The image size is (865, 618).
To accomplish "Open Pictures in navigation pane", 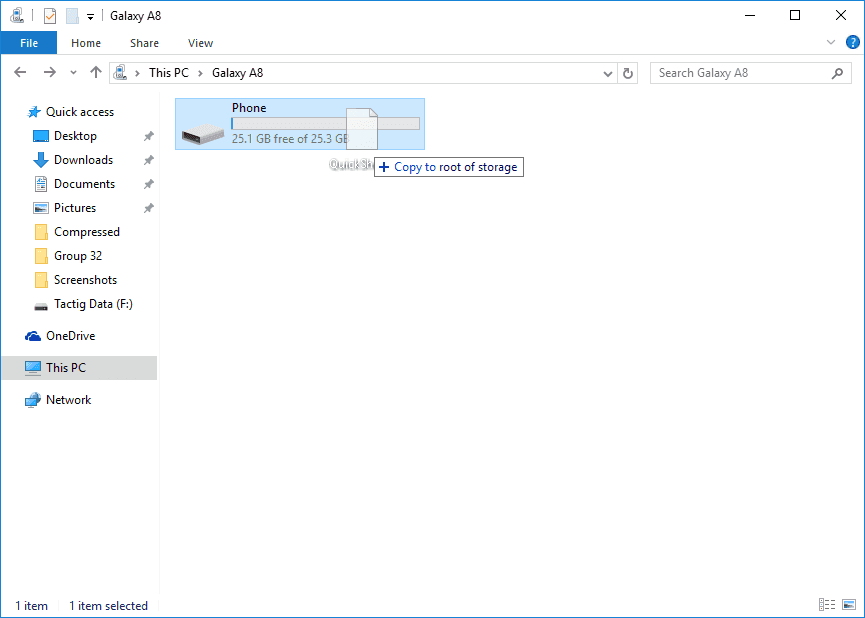I will [x=75, y=208].
